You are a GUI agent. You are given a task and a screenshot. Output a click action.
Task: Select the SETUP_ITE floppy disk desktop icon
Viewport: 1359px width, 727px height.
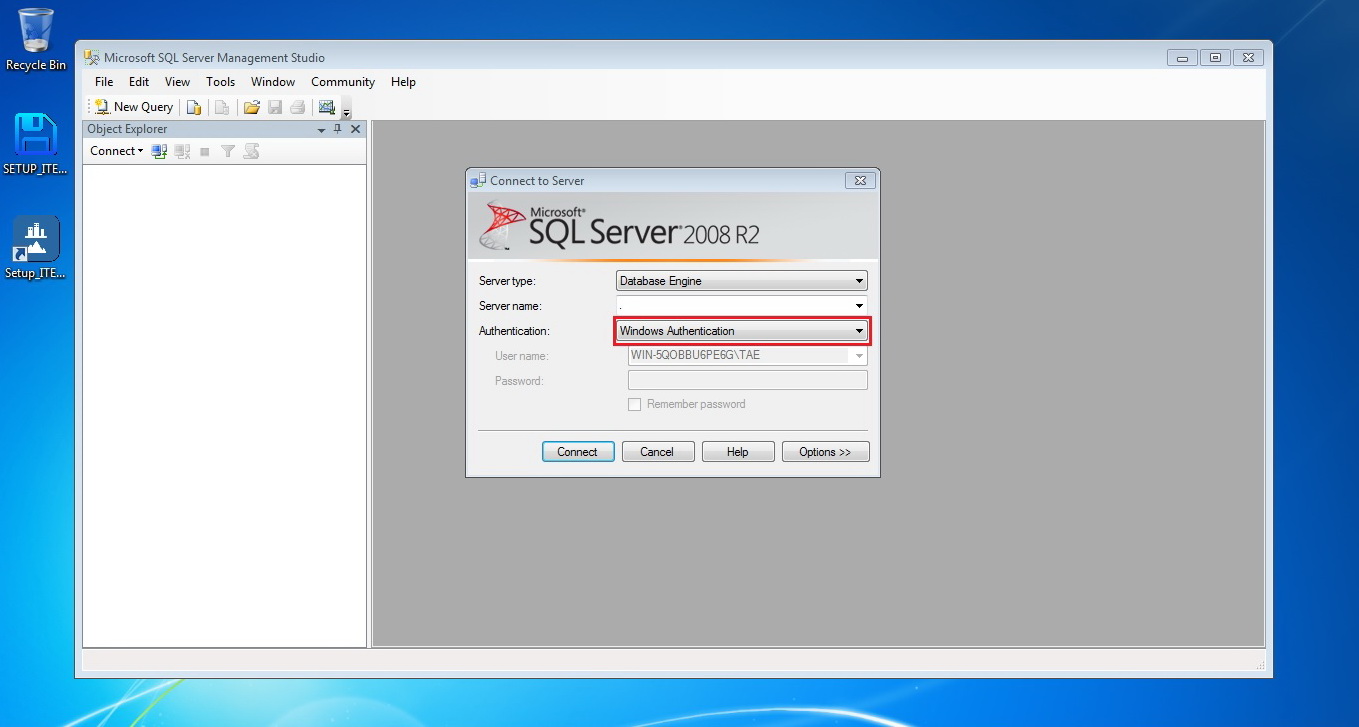36,144
